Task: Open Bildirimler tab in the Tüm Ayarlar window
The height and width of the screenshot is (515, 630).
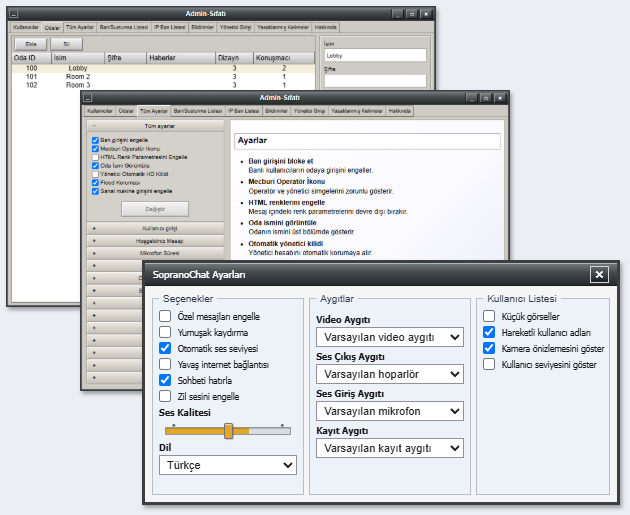Action: click(x=276, y=111)
